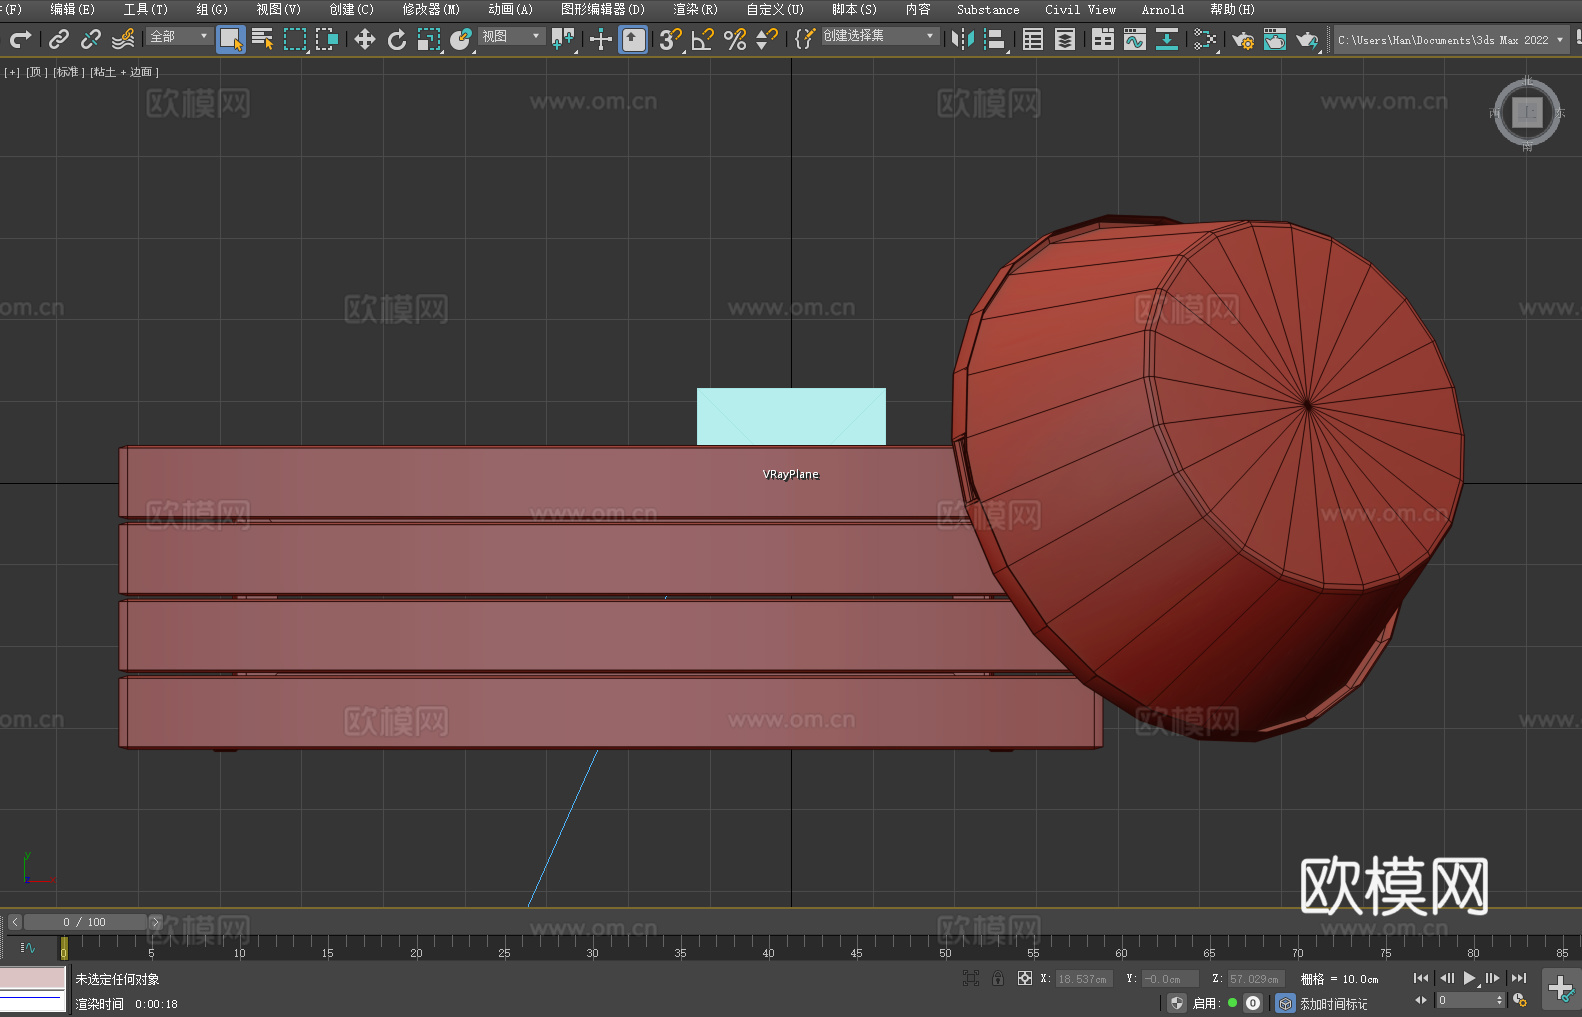1582x1017 pixels.
Task: Click the Align tool icon
Action: coord(995,39)
